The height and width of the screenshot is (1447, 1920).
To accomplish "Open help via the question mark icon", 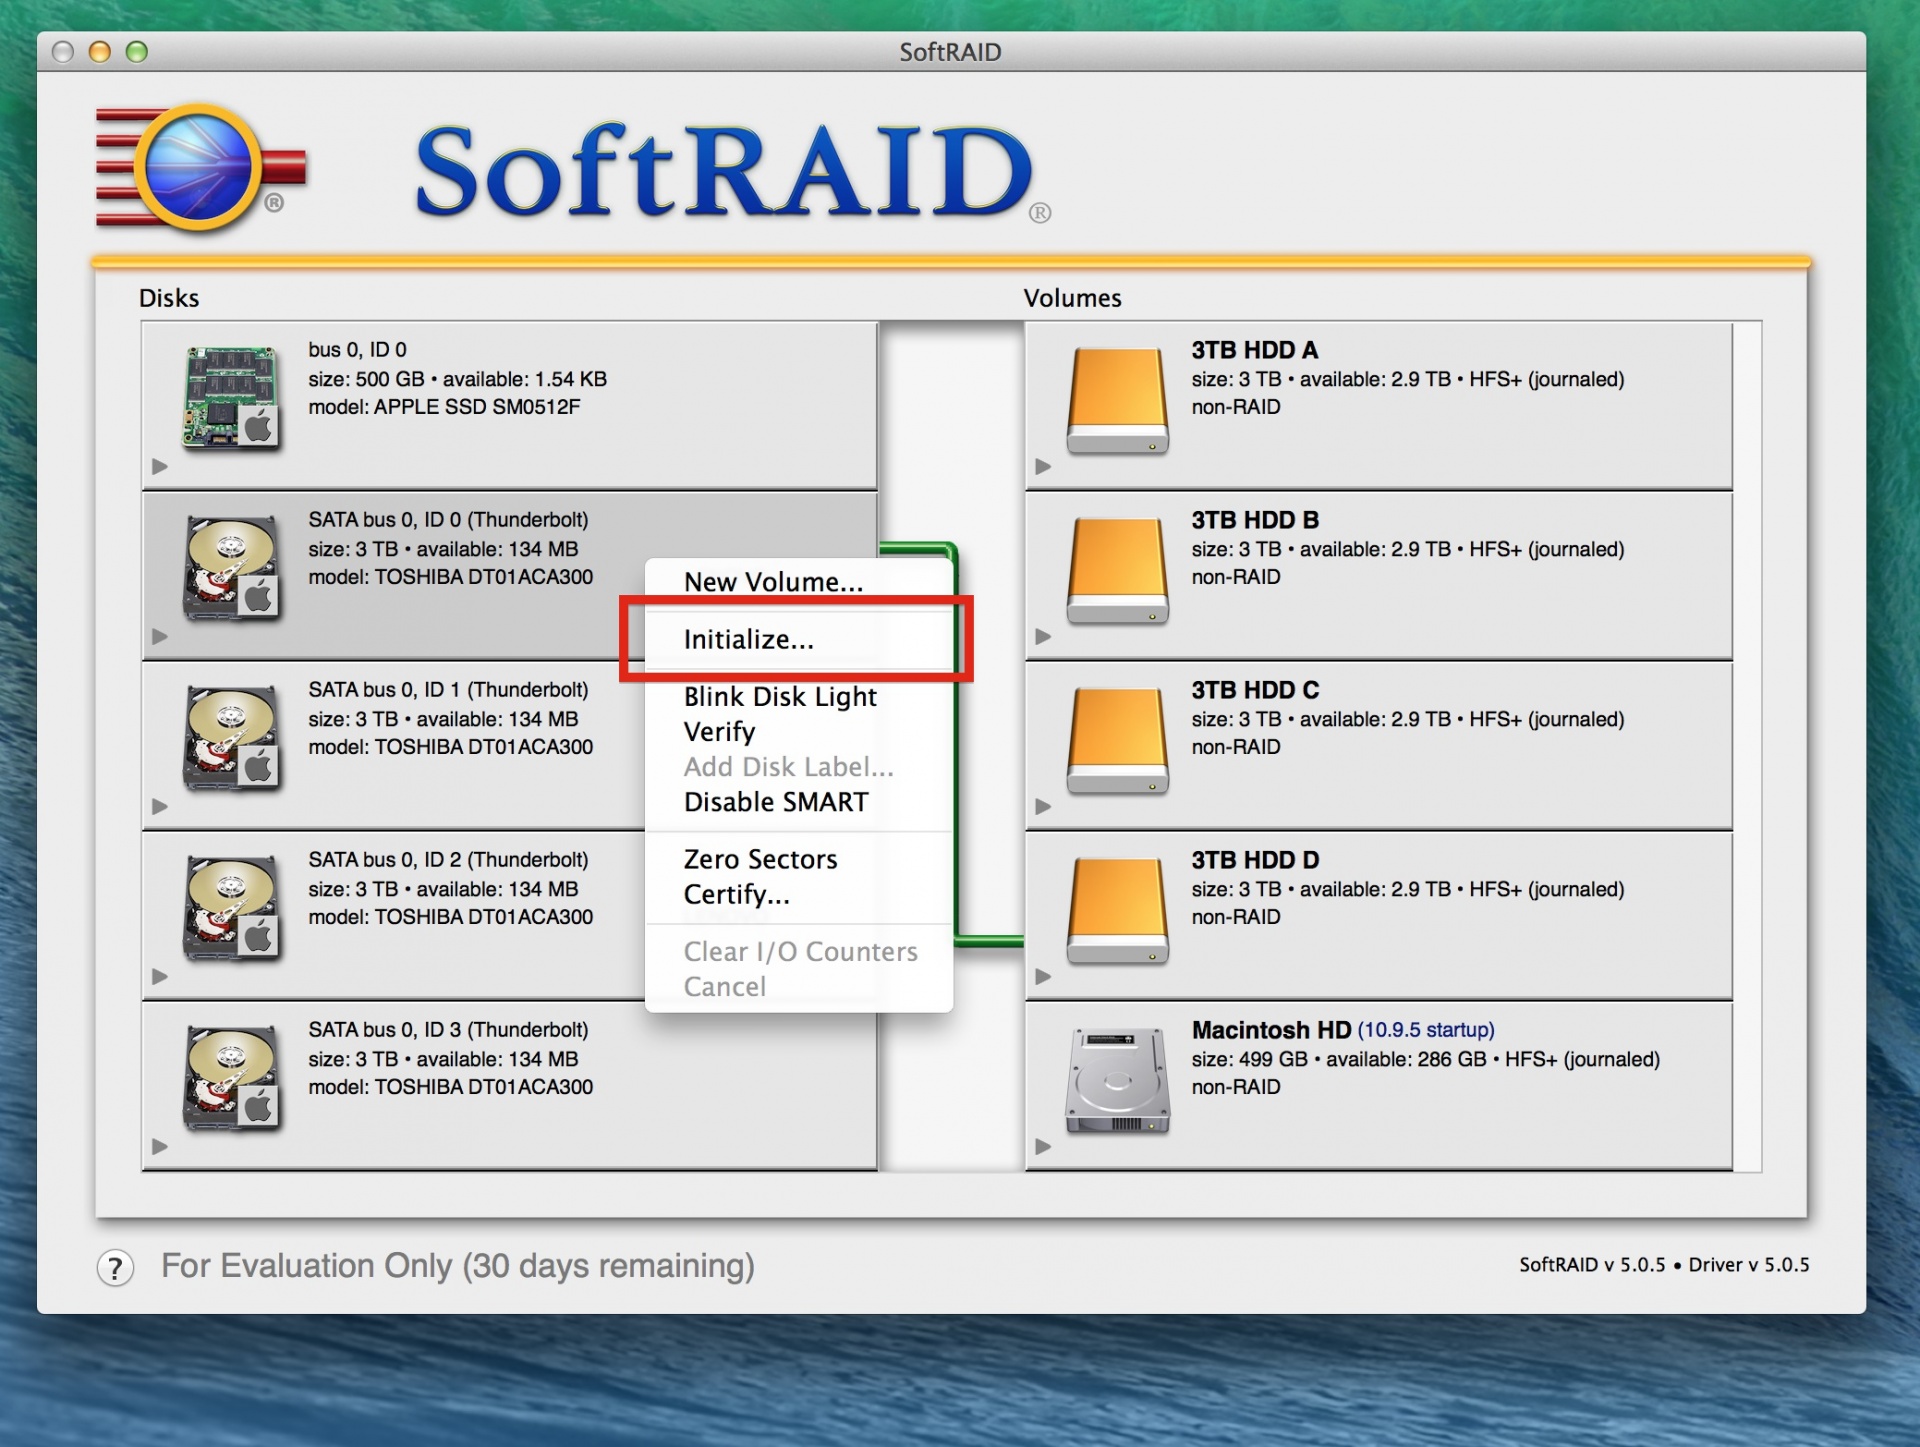I will coord(116,1268).
